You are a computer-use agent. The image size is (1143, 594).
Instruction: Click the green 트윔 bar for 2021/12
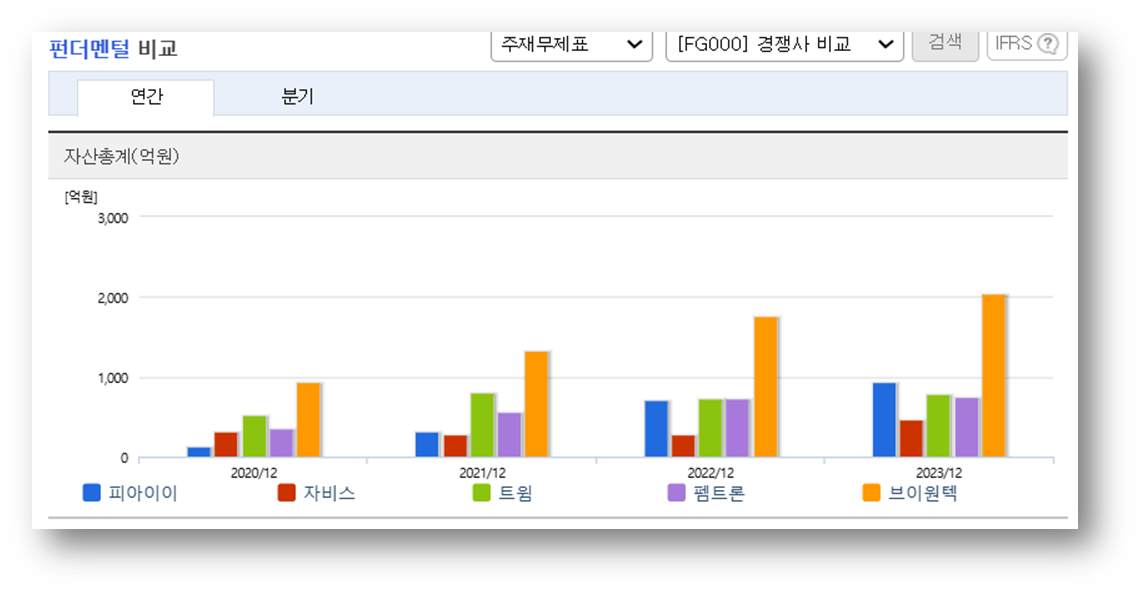(x=482, y=426)
